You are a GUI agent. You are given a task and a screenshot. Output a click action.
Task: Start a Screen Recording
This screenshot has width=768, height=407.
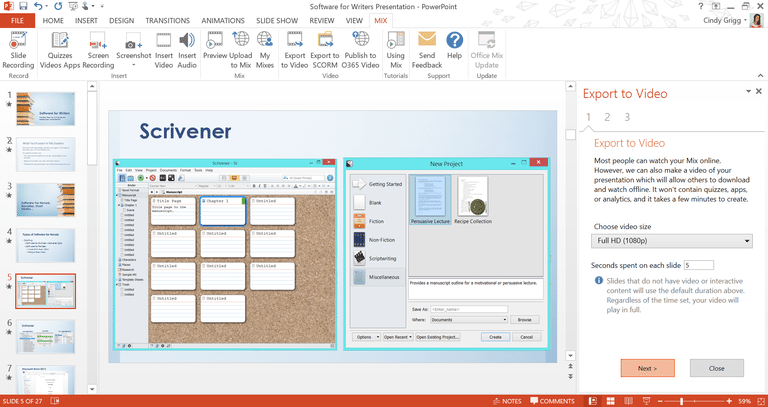[98, 51]
